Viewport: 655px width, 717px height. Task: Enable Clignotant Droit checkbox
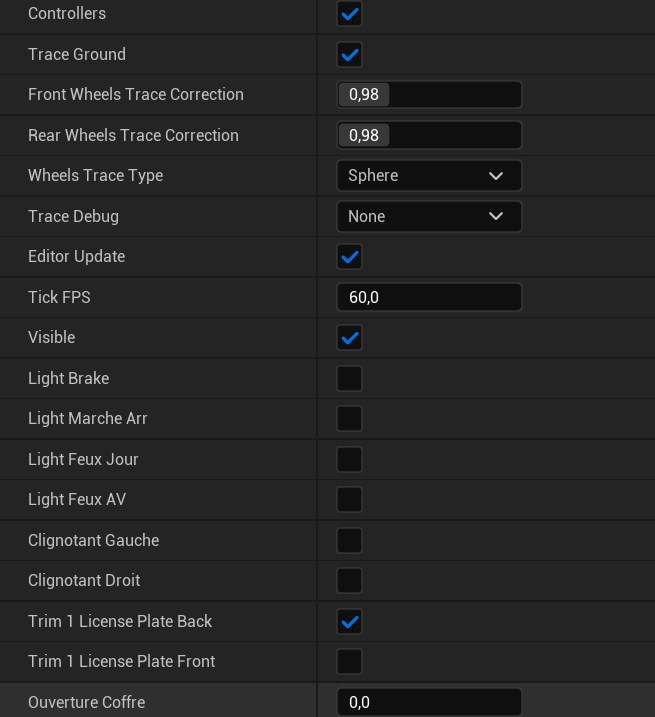coord(349,581)
